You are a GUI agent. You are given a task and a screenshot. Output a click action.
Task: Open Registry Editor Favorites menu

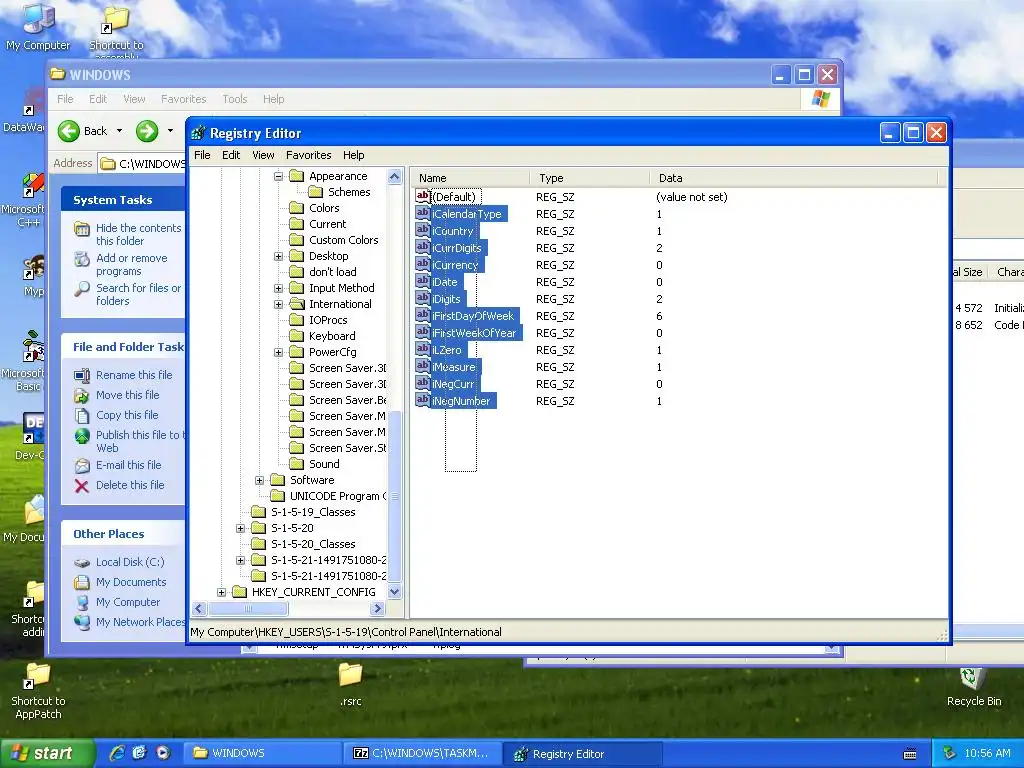coord(308,155)
